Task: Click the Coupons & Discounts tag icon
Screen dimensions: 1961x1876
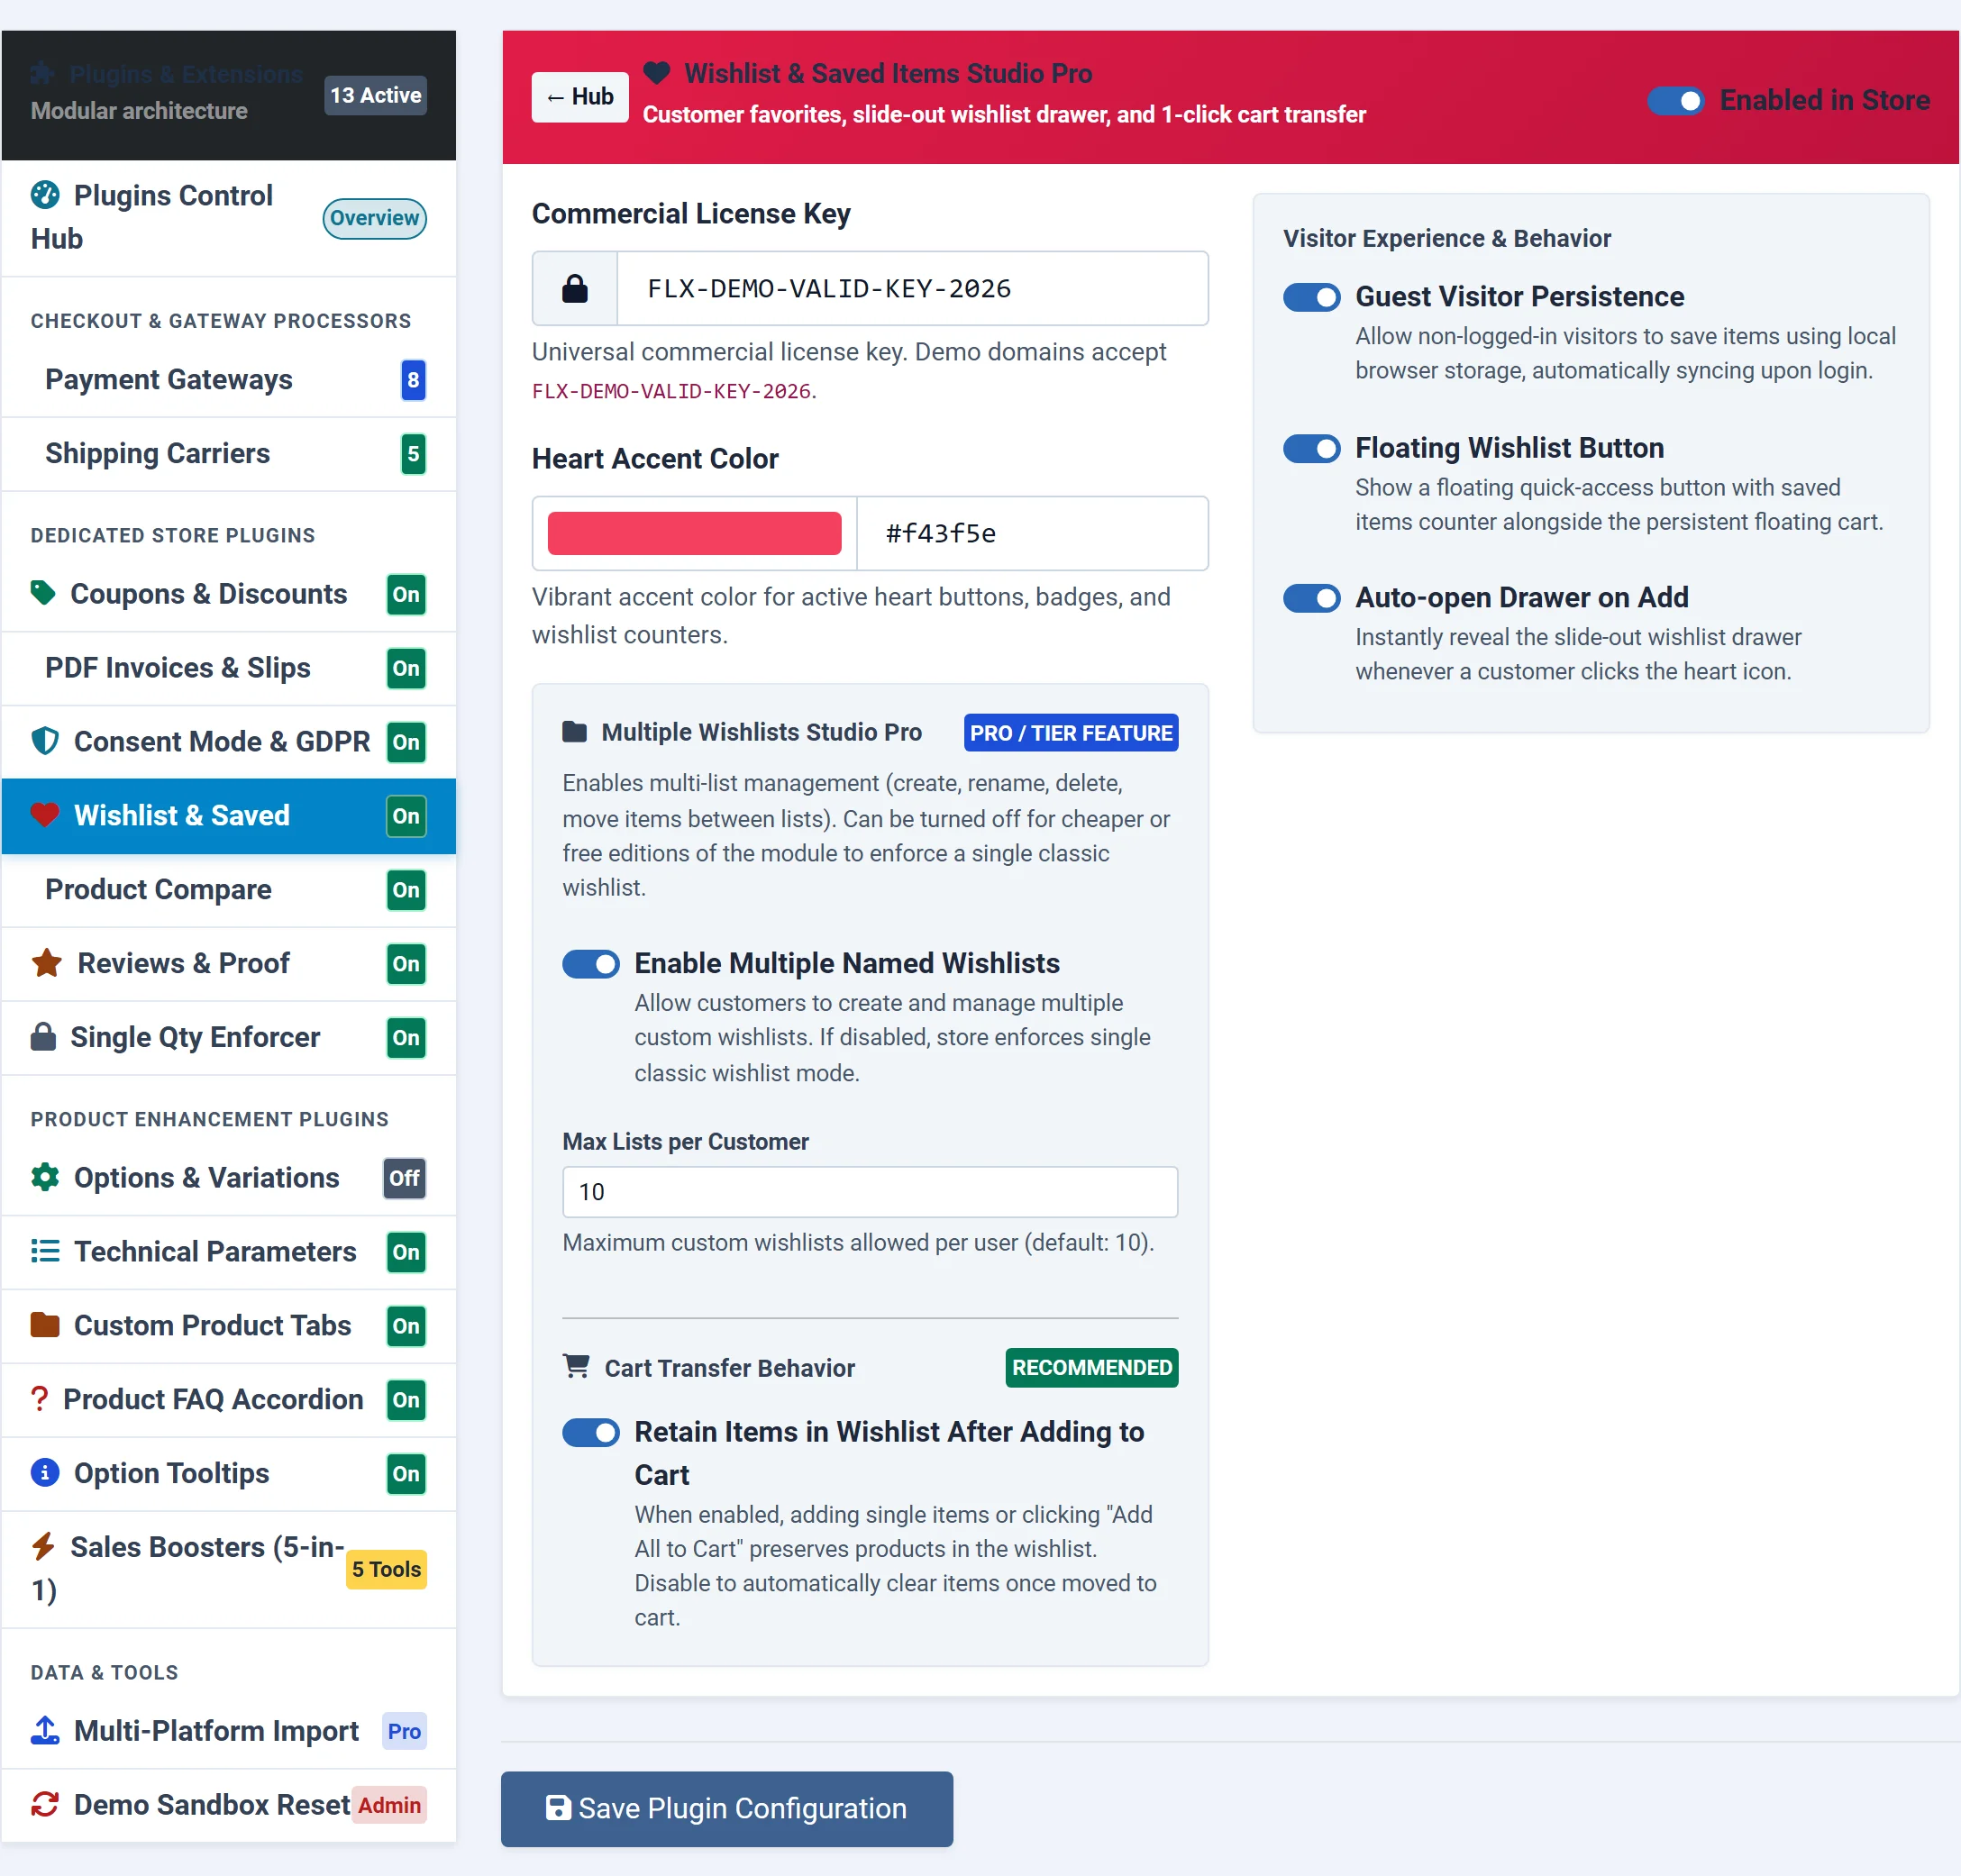Action: (43, 593)
